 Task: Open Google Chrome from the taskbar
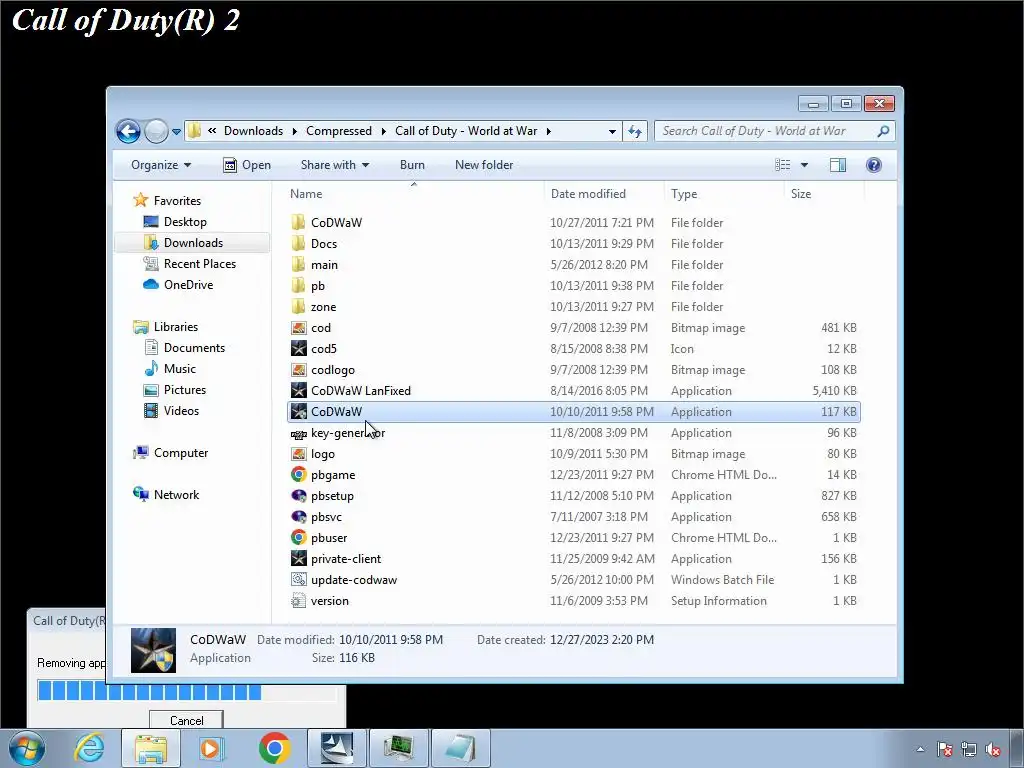[x=274, y=748]
